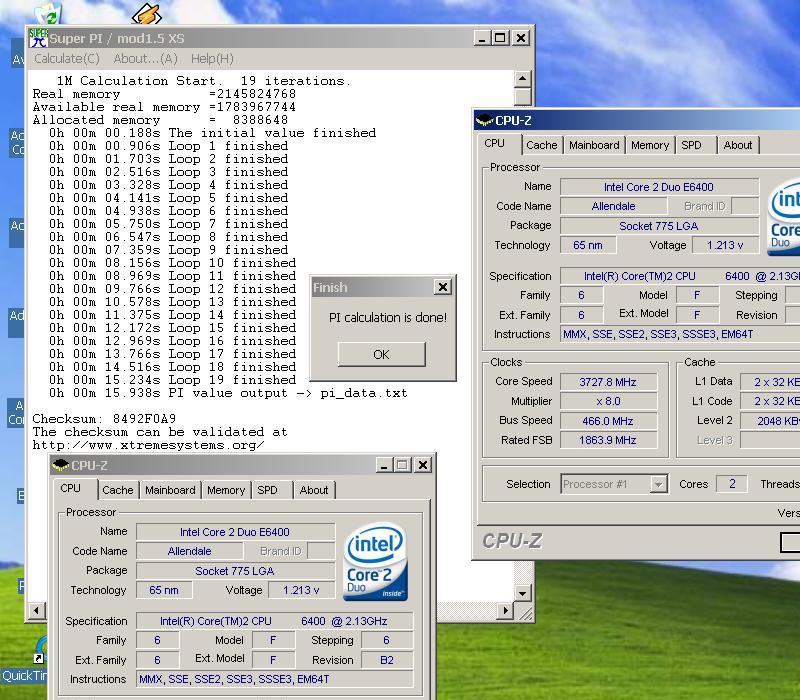Click the Stepping value 6 in lower CPU-Z

[387, 640]
